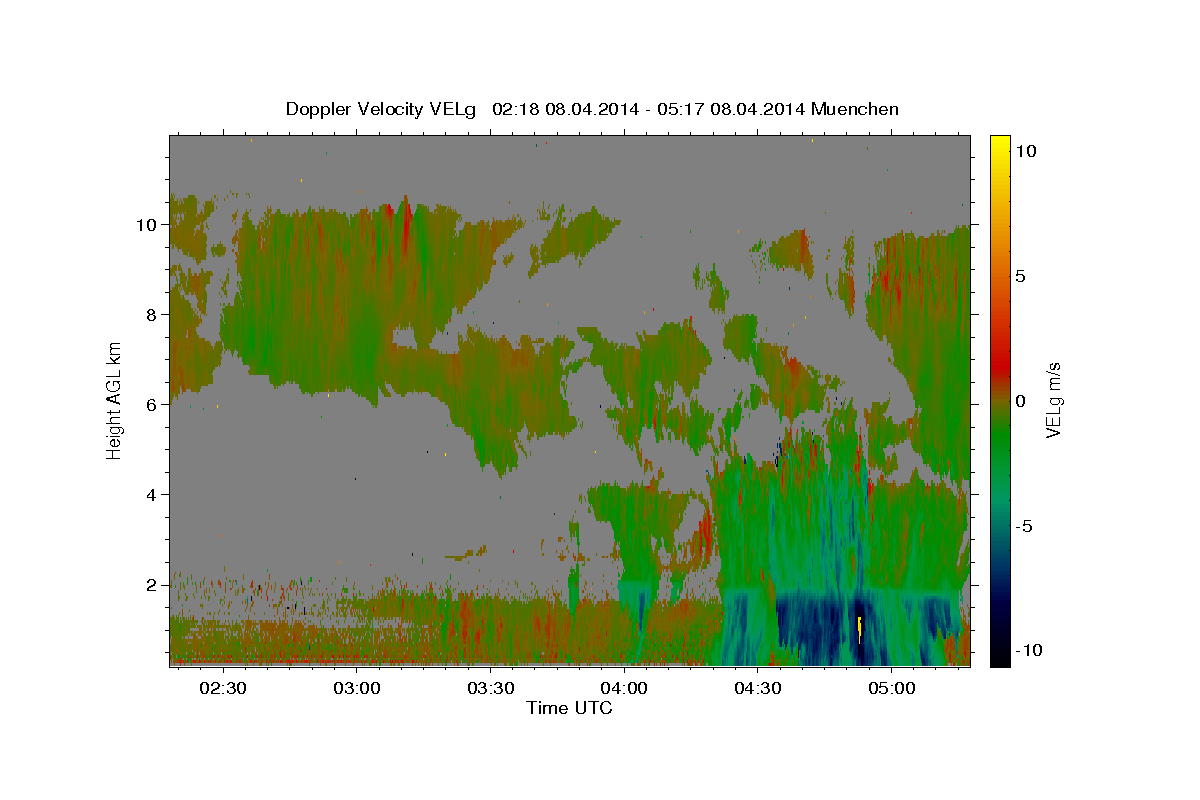The image size is (1200, 800).
Task: Click the 04:30 time tick label
Action: point(758,688)
